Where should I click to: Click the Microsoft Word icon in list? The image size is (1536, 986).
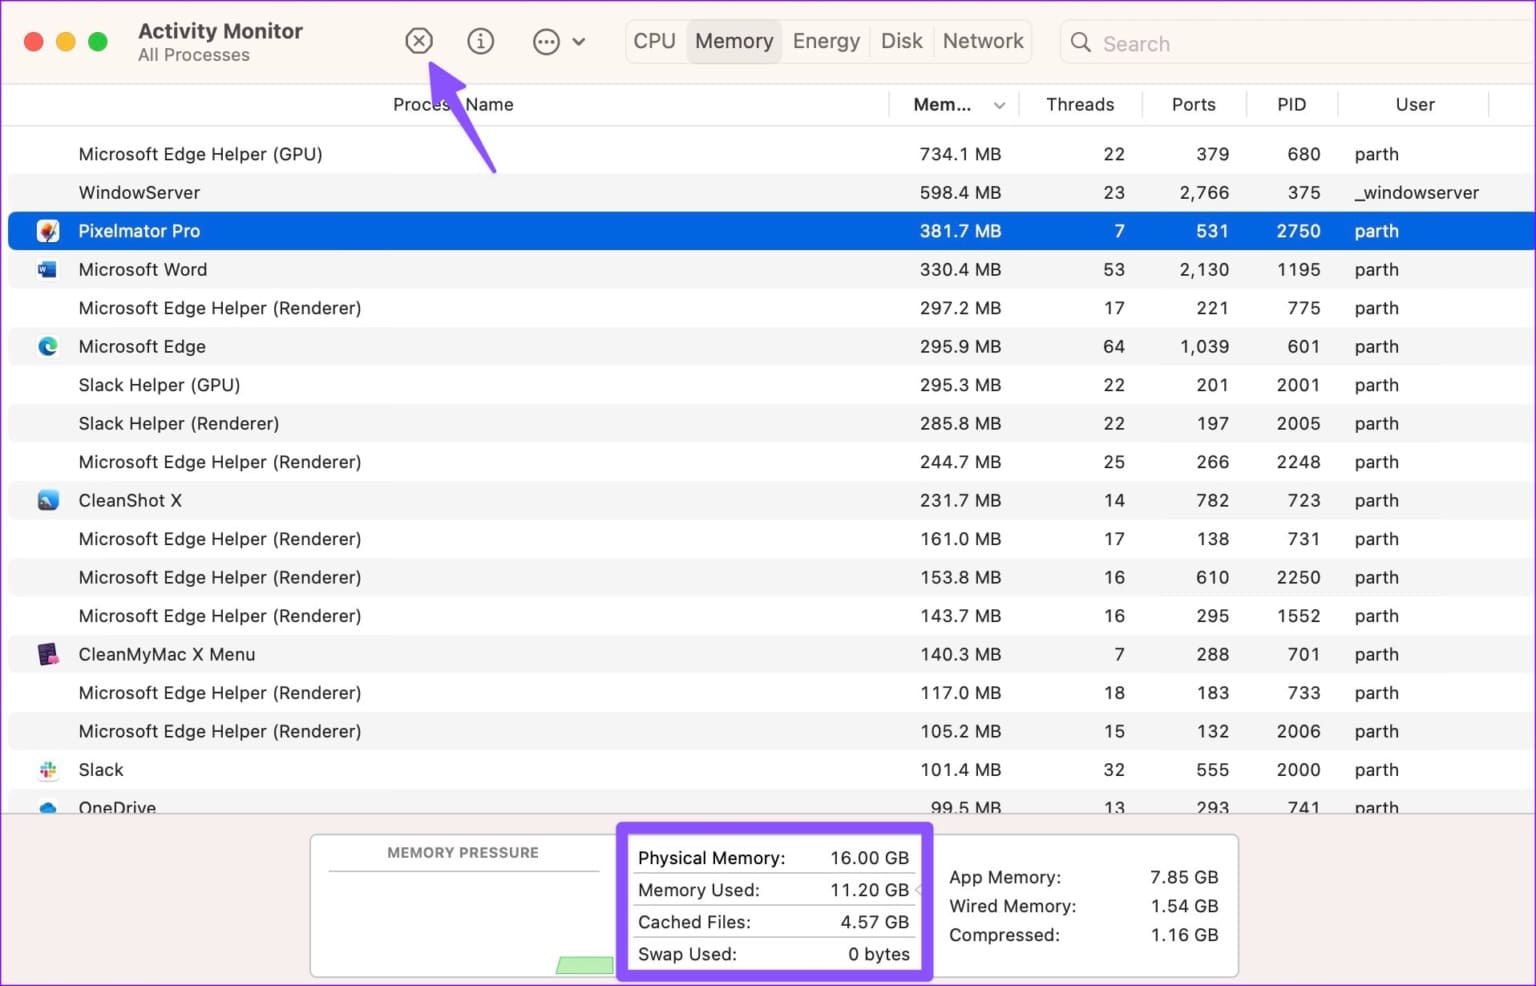(47, 270)
